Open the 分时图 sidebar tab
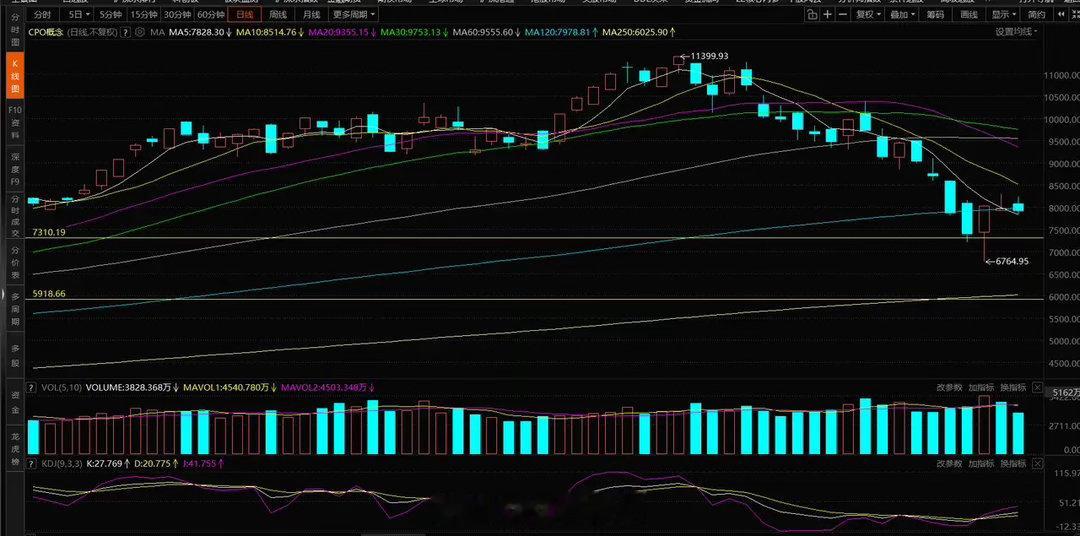The height and width of the screenshot is (536, 1080). coord(14,30)
